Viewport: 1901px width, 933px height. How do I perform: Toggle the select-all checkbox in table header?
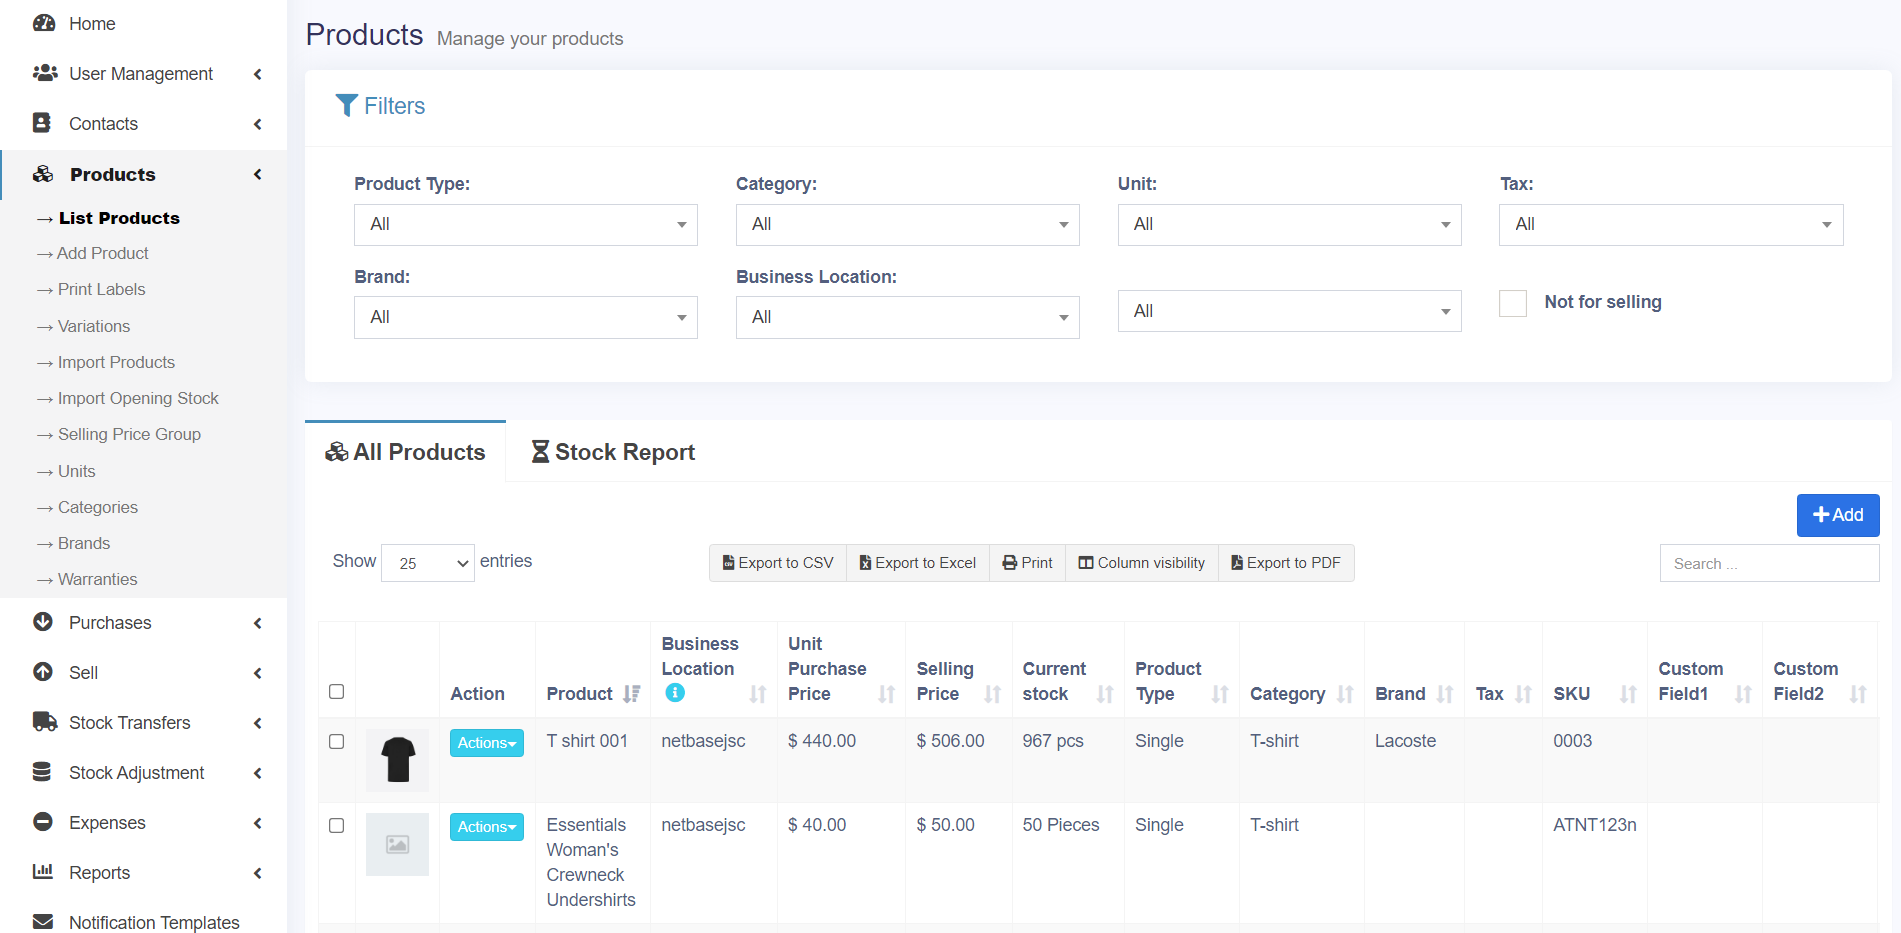pyautogui.click(x=337, y=692)
